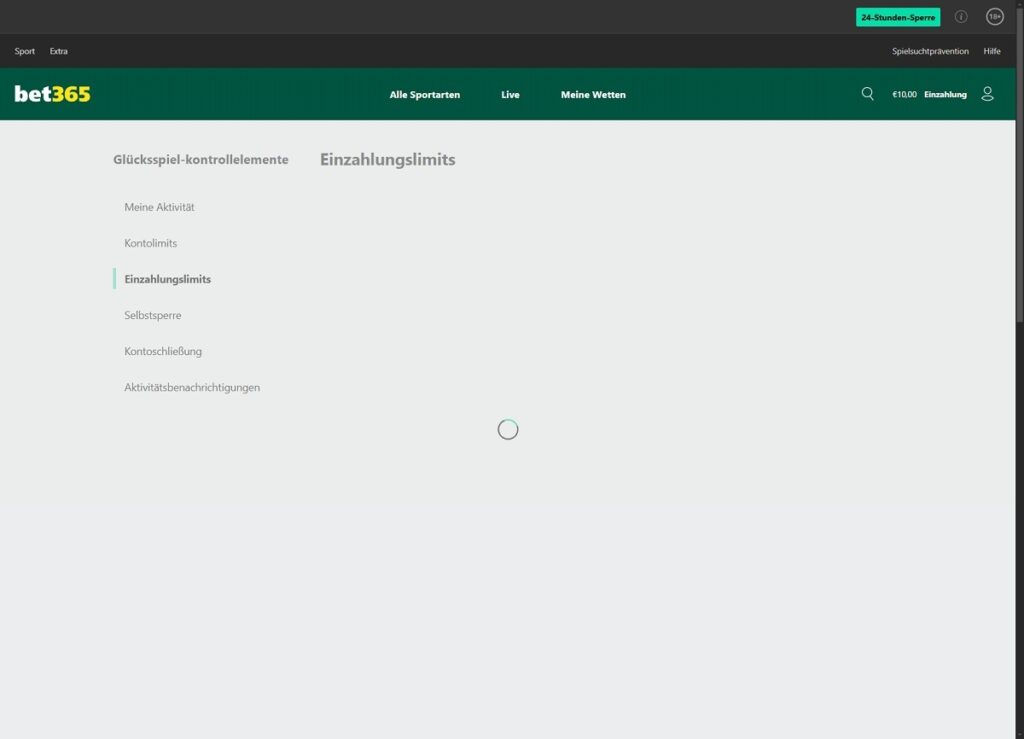The height and width of the screenshot is (739, 1024).
Task: Open the Extra top menu
Action: (x=59, y=51)
